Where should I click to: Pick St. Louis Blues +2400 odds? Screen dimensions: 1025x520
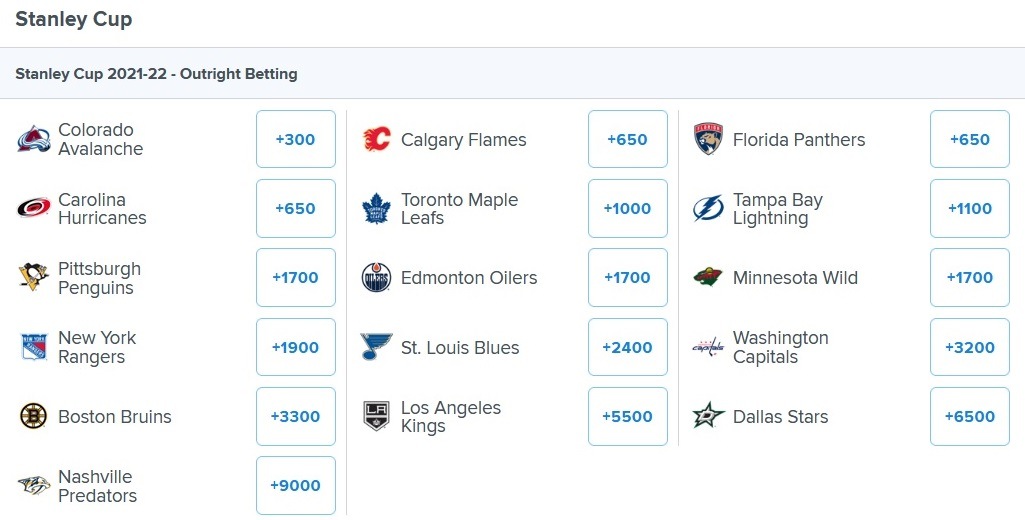coord(628,347)
